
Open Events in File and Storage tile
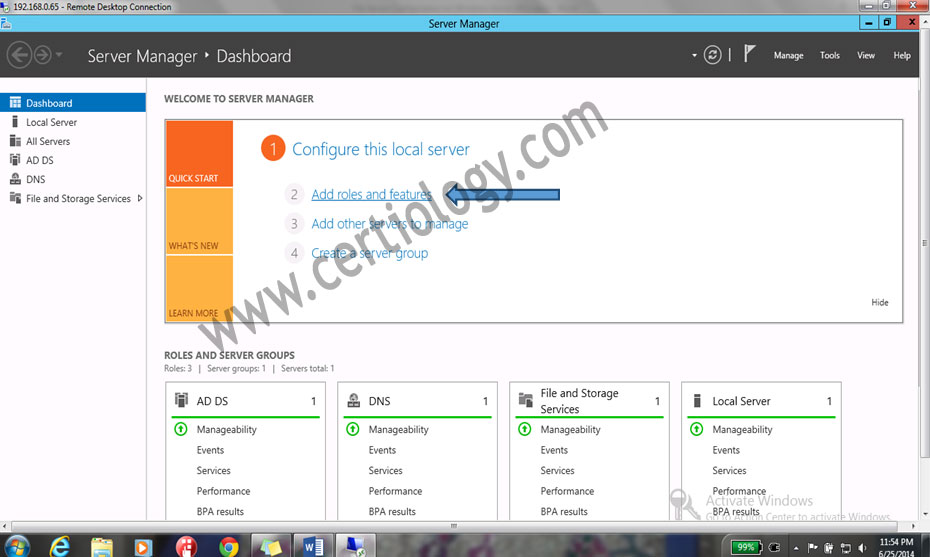555,450
